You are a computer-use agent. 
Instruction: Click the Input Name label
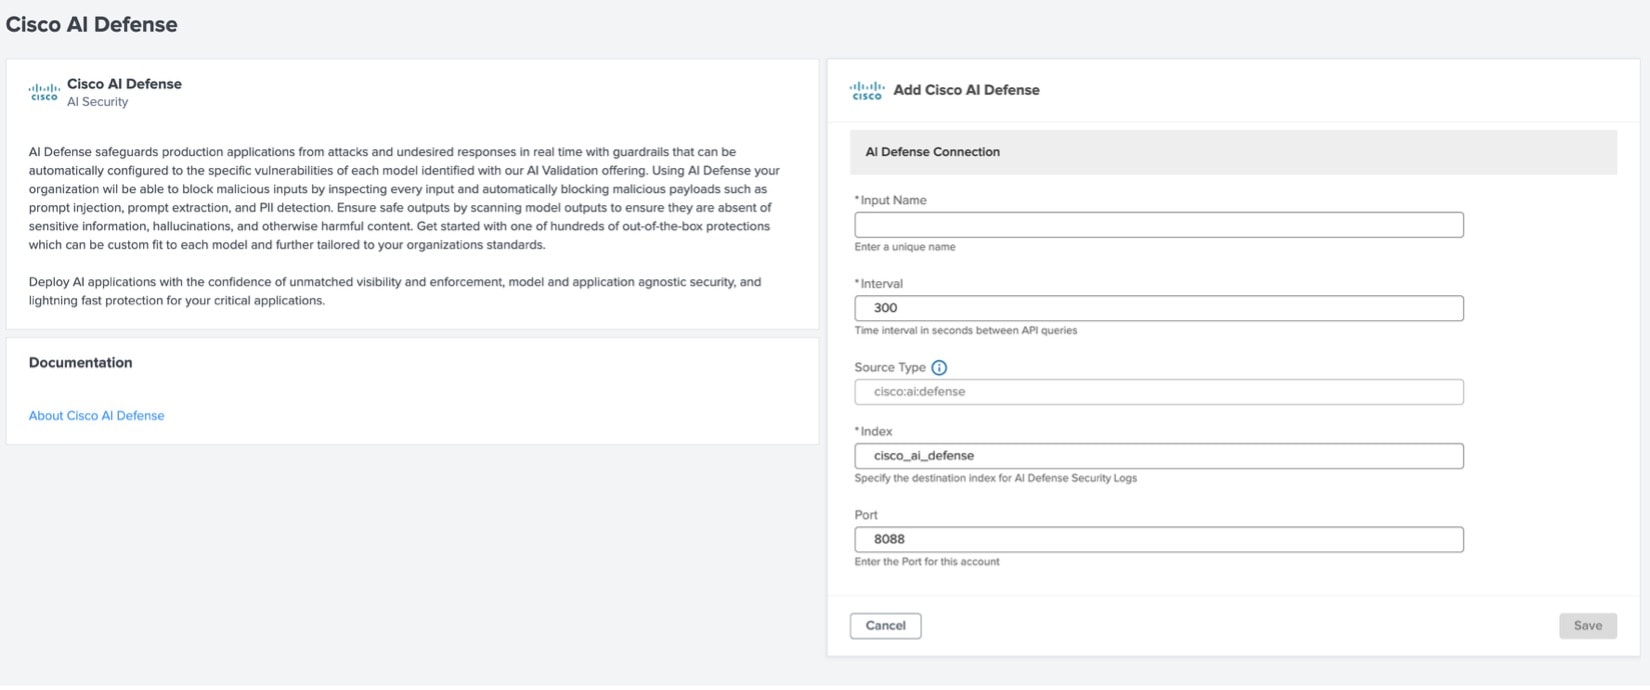pyautogui.click(x=893, y=200)
